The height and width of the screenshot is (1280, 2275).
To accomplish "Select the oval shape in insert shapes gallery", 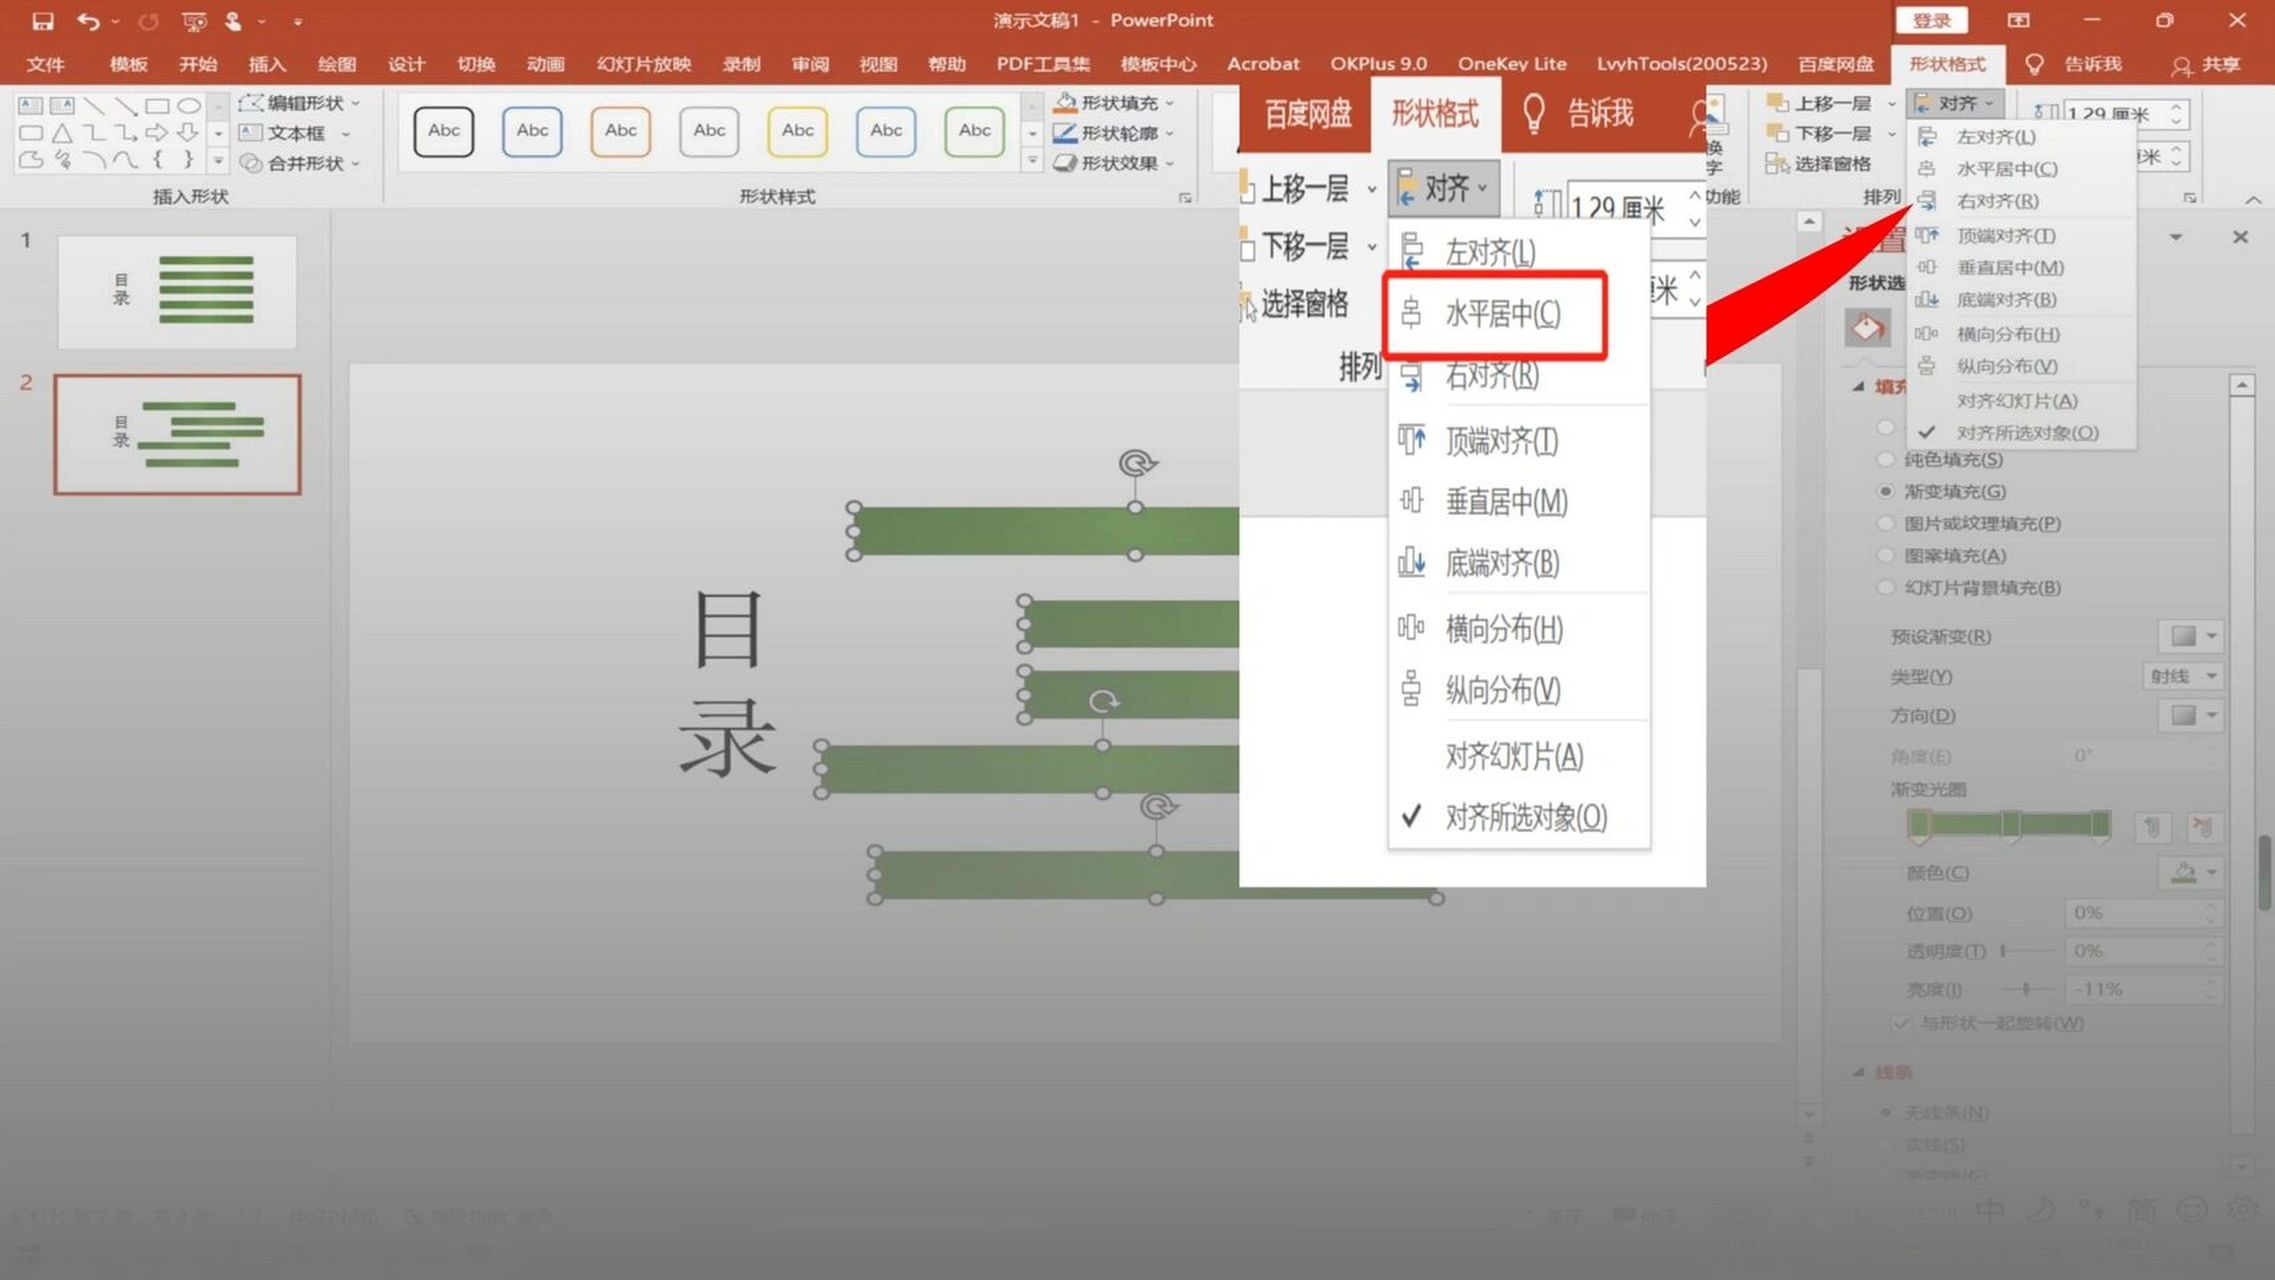I will pos(190,104).
